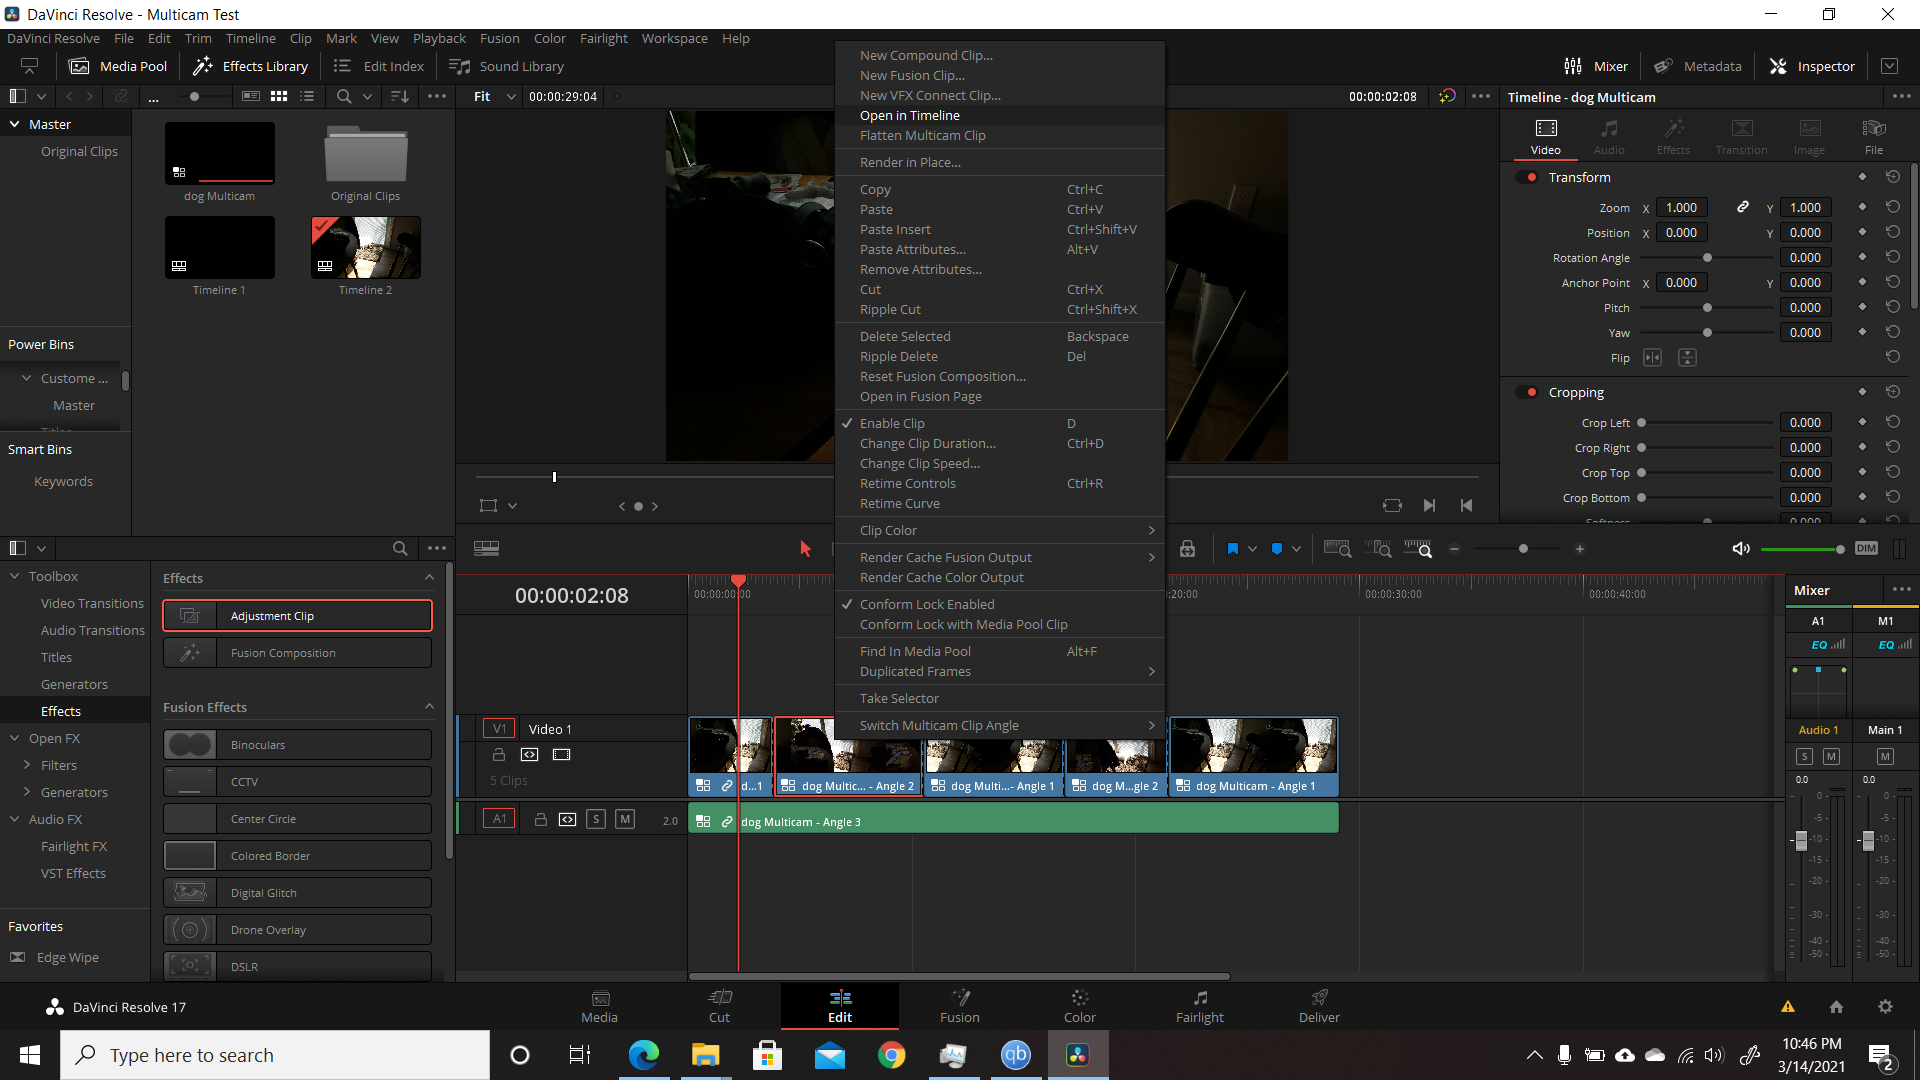
Task: Adjust the timeline zoom slider
Action: pos(1523,548)
